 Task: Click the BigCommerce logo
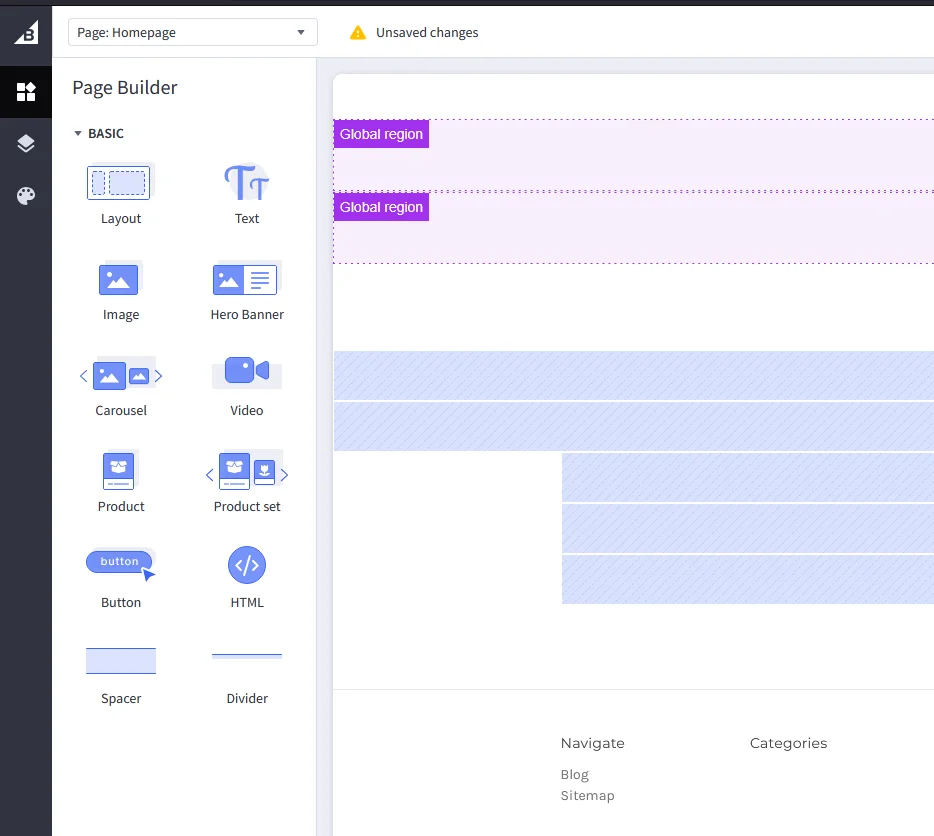26,32
